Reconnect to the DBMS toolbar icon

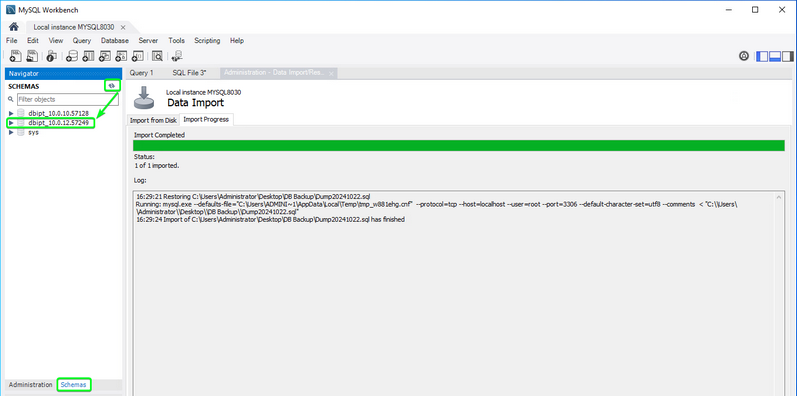(x=177, y=56)
